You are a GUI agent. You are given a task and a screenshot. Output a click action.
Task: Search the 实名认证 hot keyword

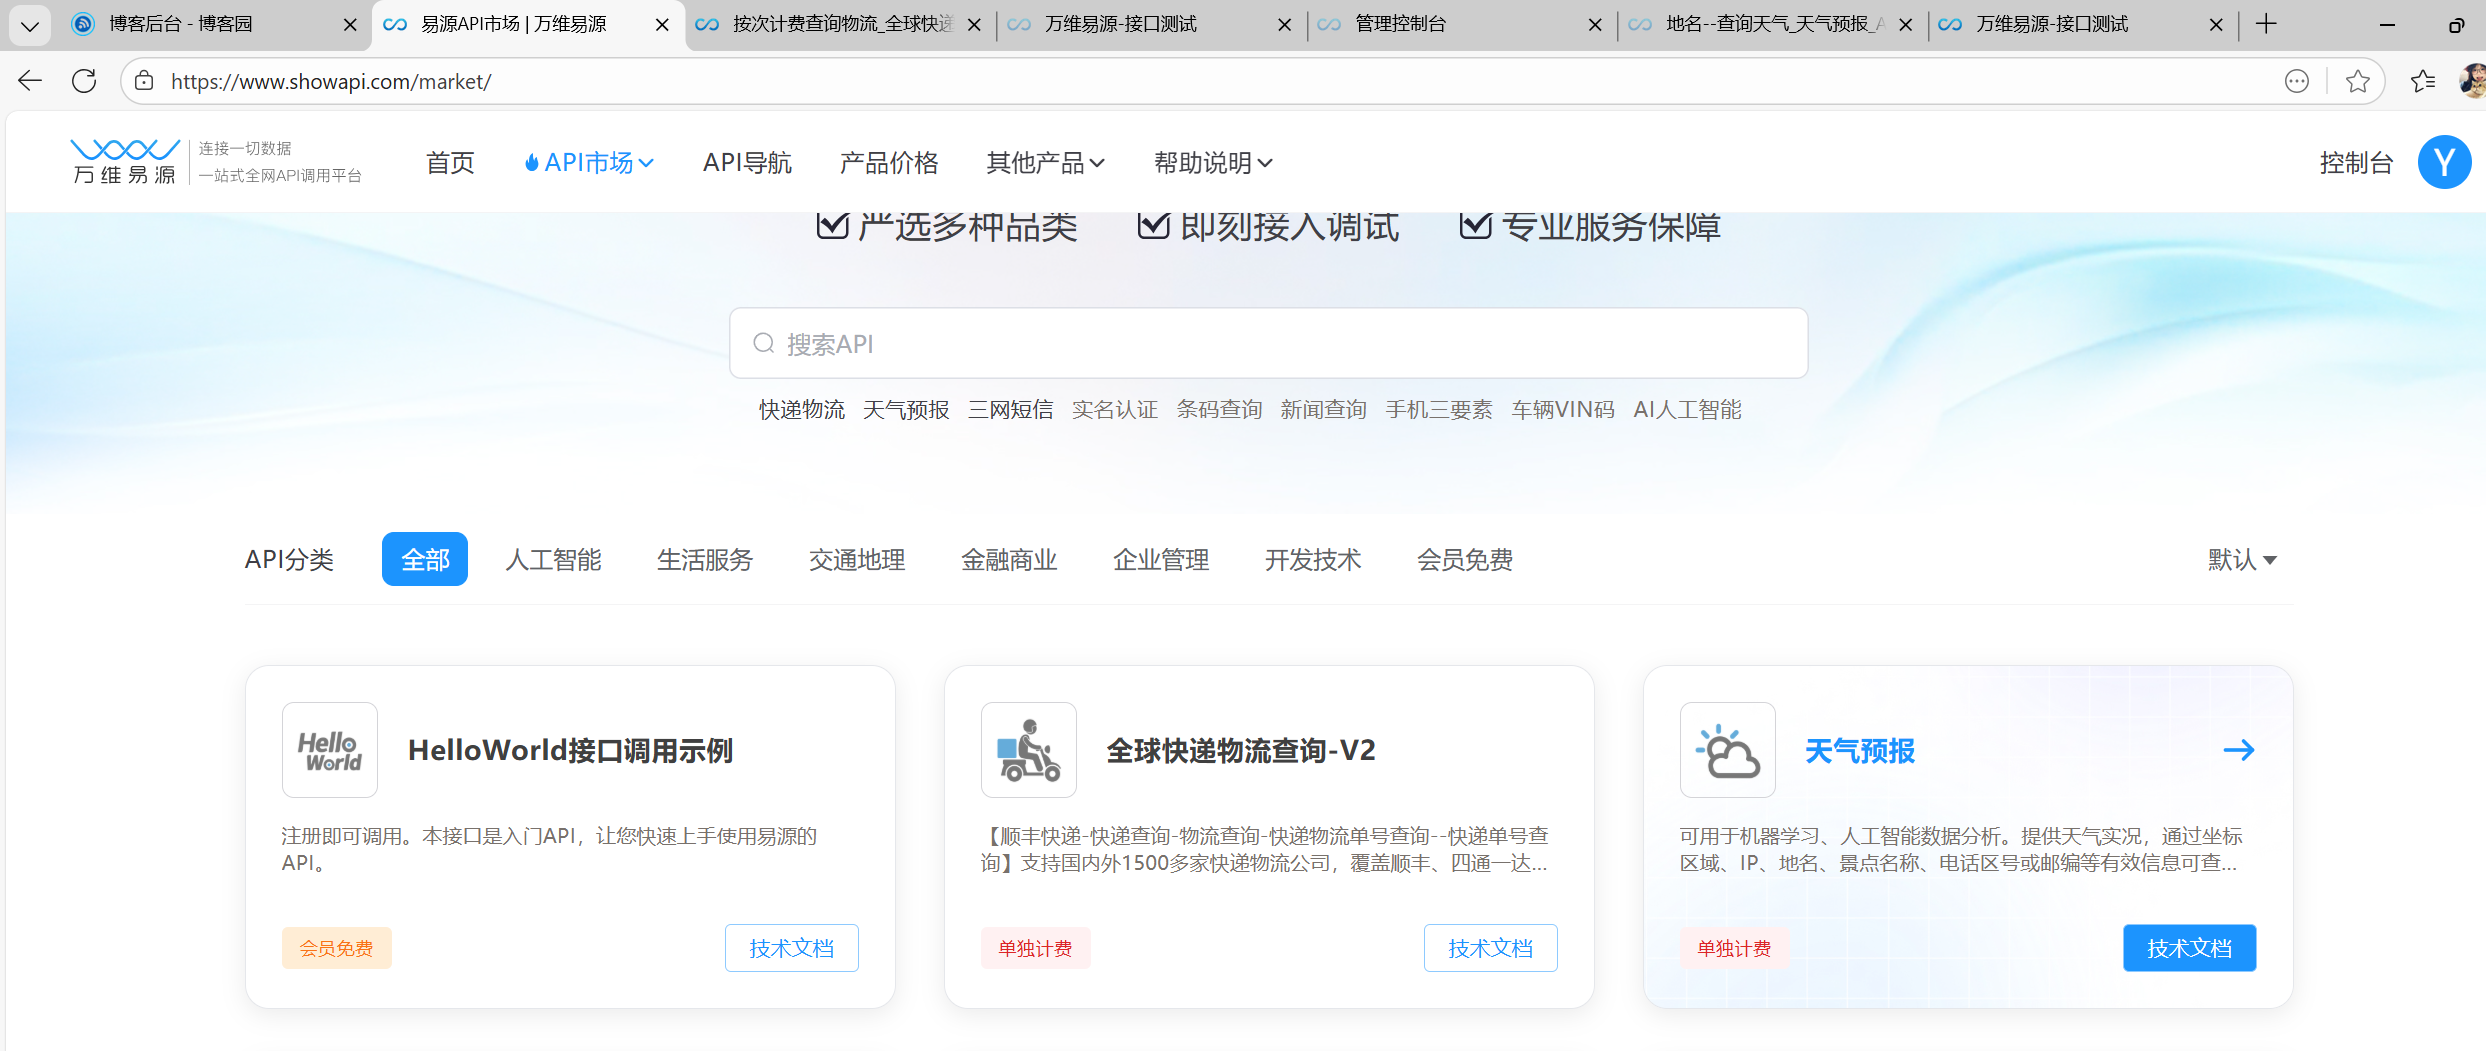(1115, 409)
